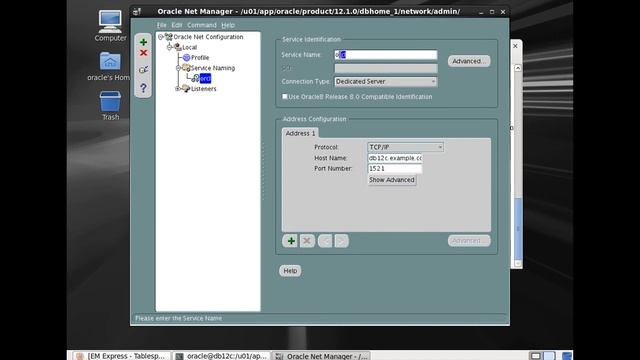The width and height of the screenshot is (640, 360).
Task: Open the Computer desktop icon
Action: coord(110,26)
